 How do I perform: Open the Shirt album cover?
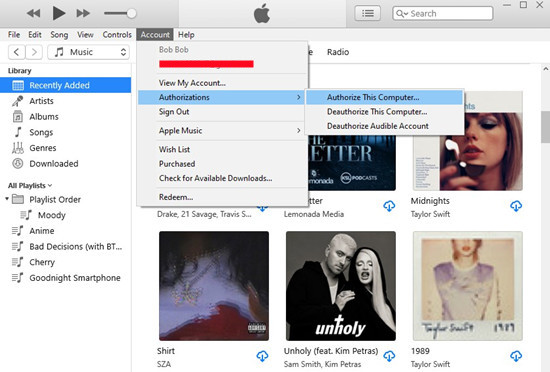tap(214, 286)
